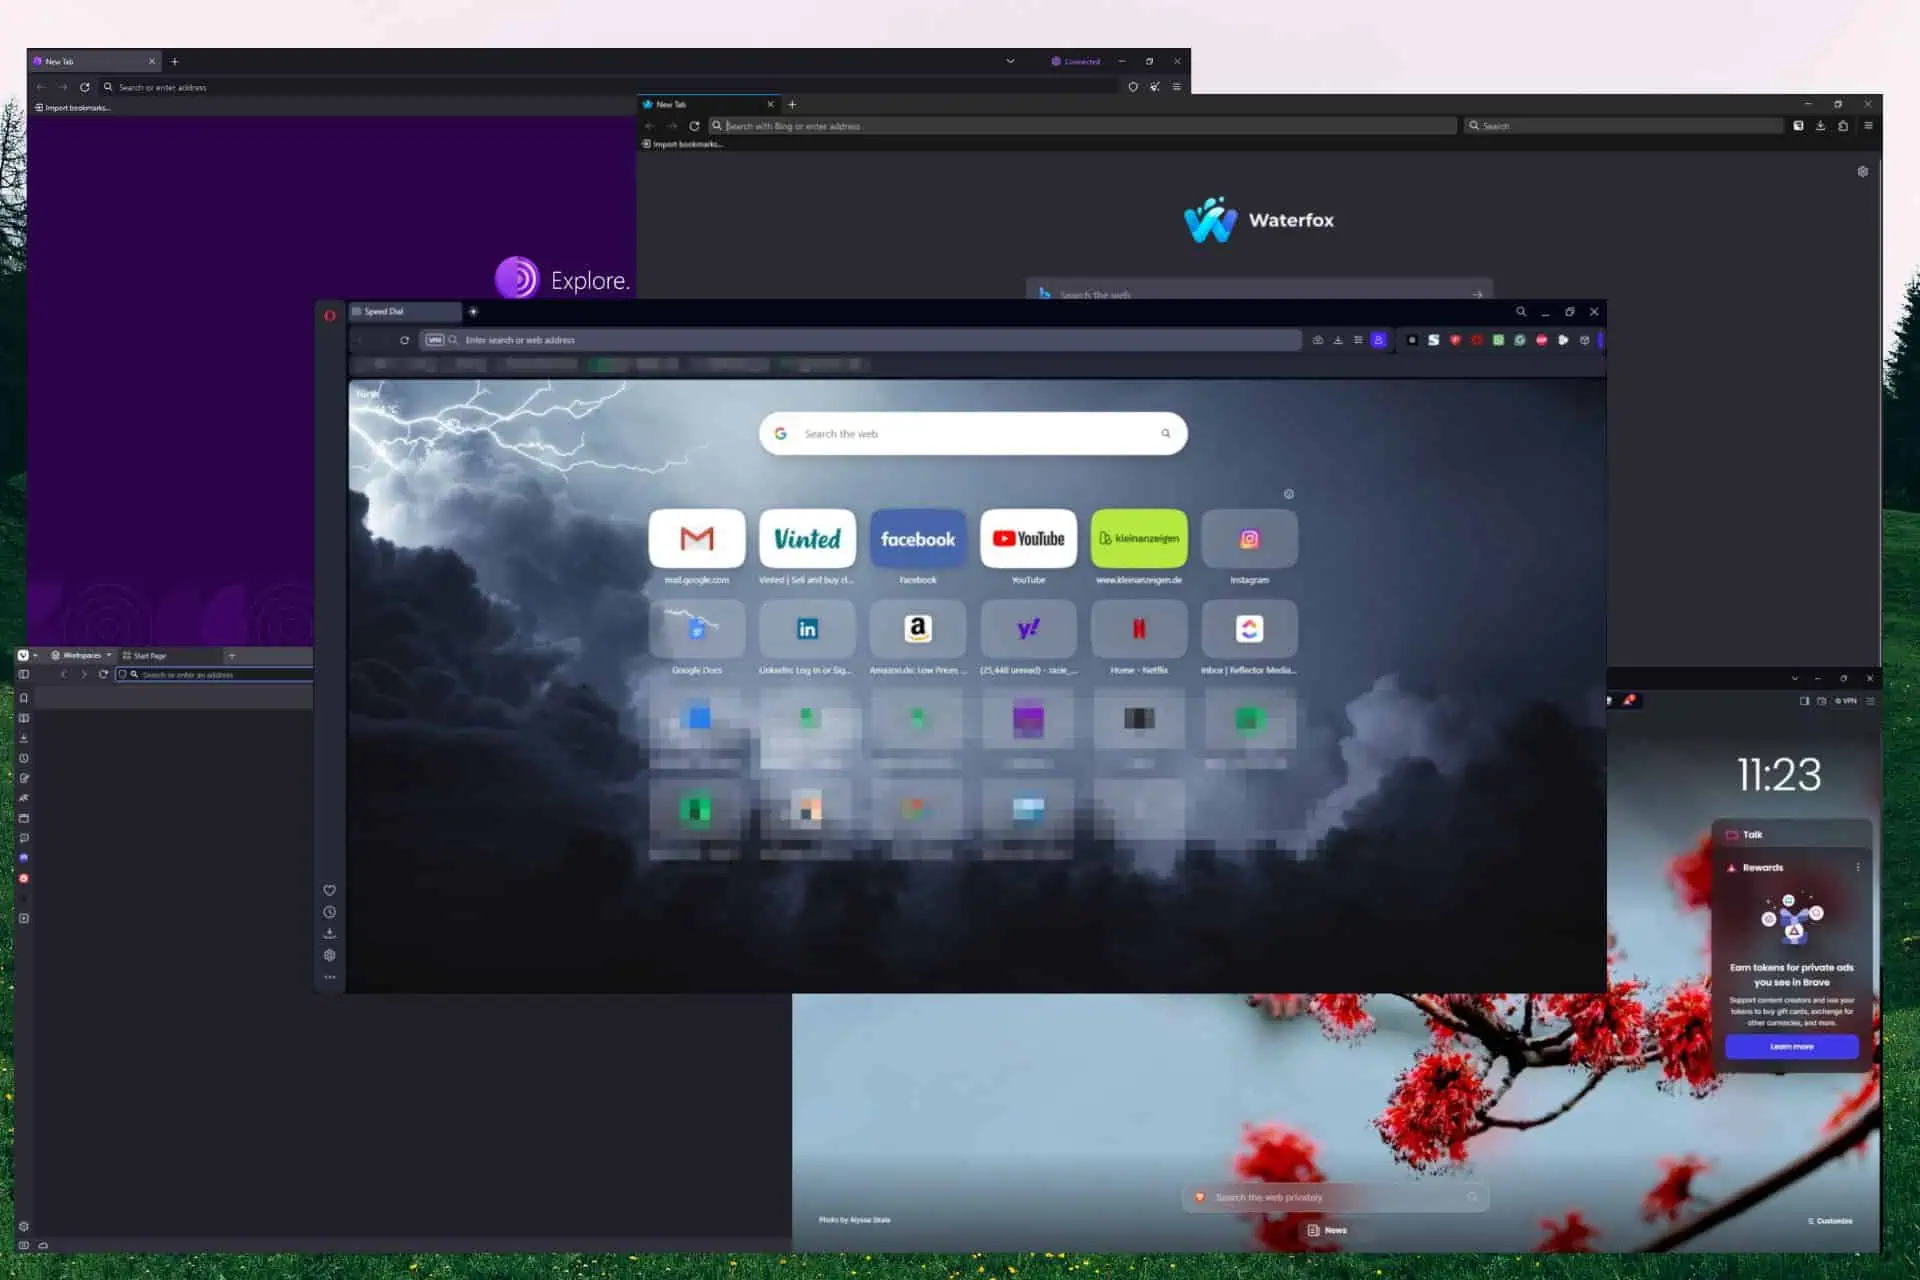Open the Waterfox downloads icon
The image size is (1920, 1280).
pos(1820,126)
